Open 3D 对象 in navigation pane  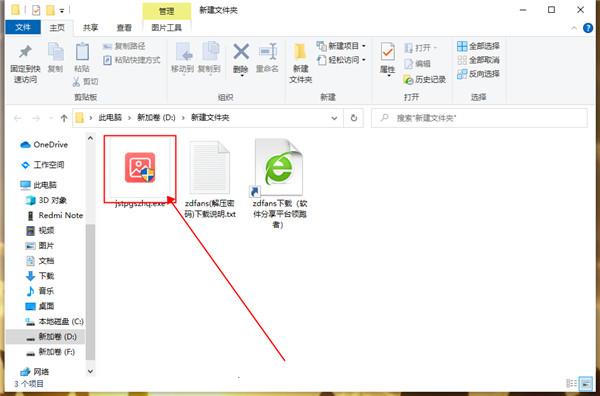(46, 200)
